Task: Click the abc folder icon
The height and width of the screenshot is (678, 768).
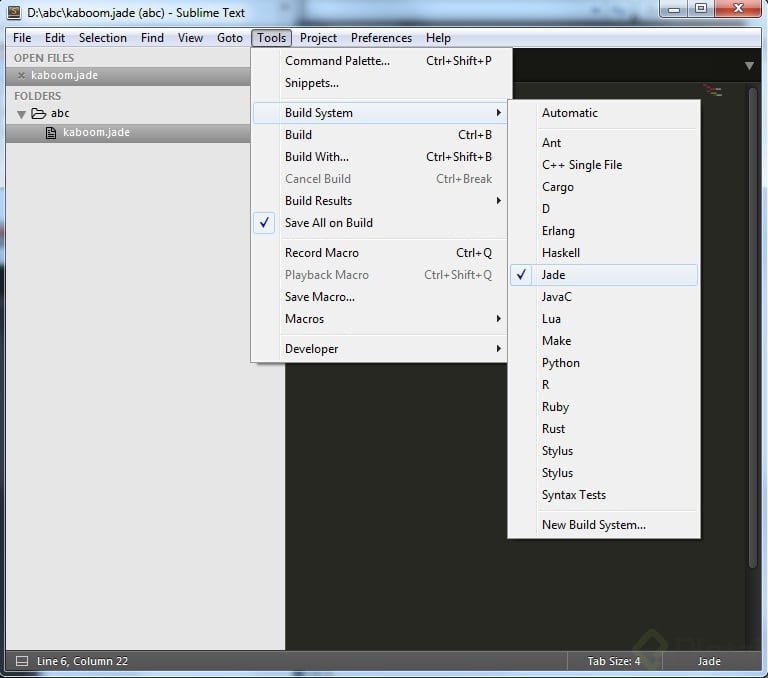Action: [x=38, y=114]
